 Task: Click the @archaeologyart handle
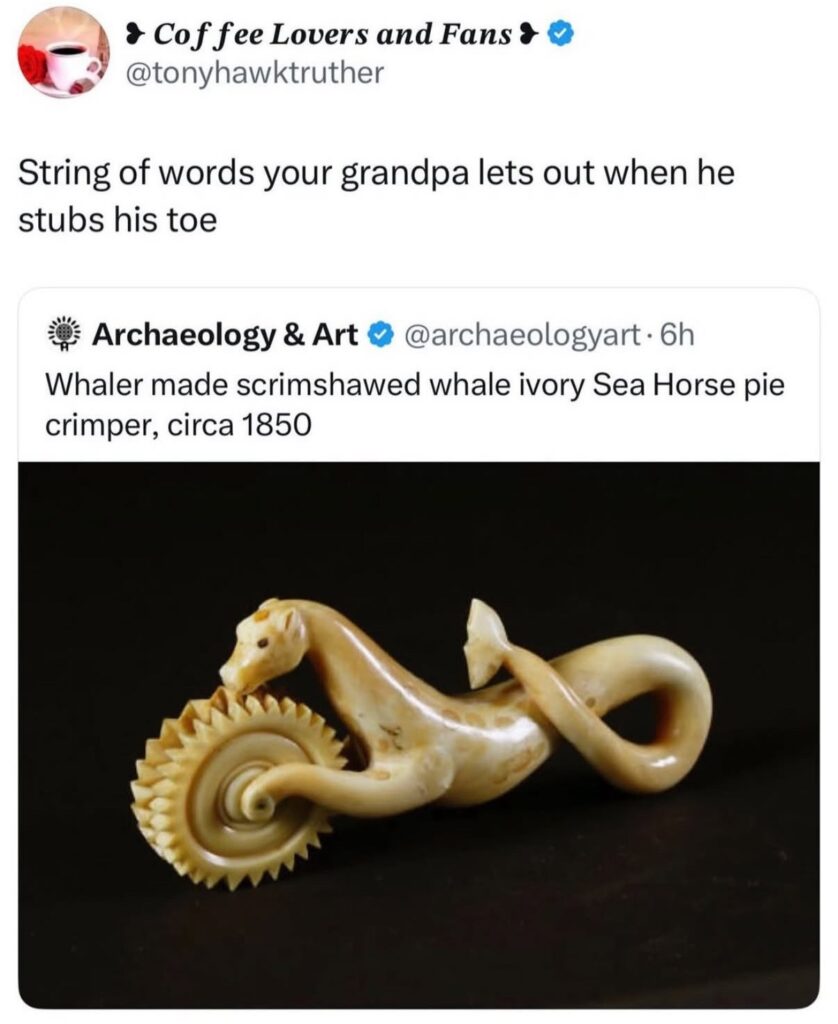[x=518, y=335]
